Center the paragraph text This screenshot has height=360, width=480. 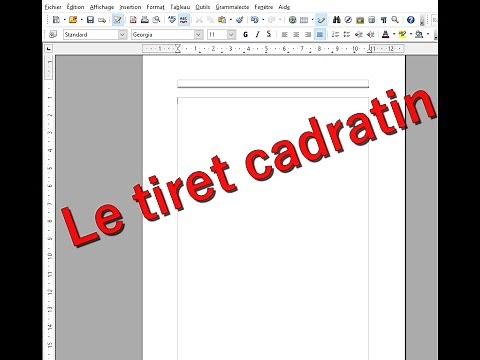tap(296, 34)
